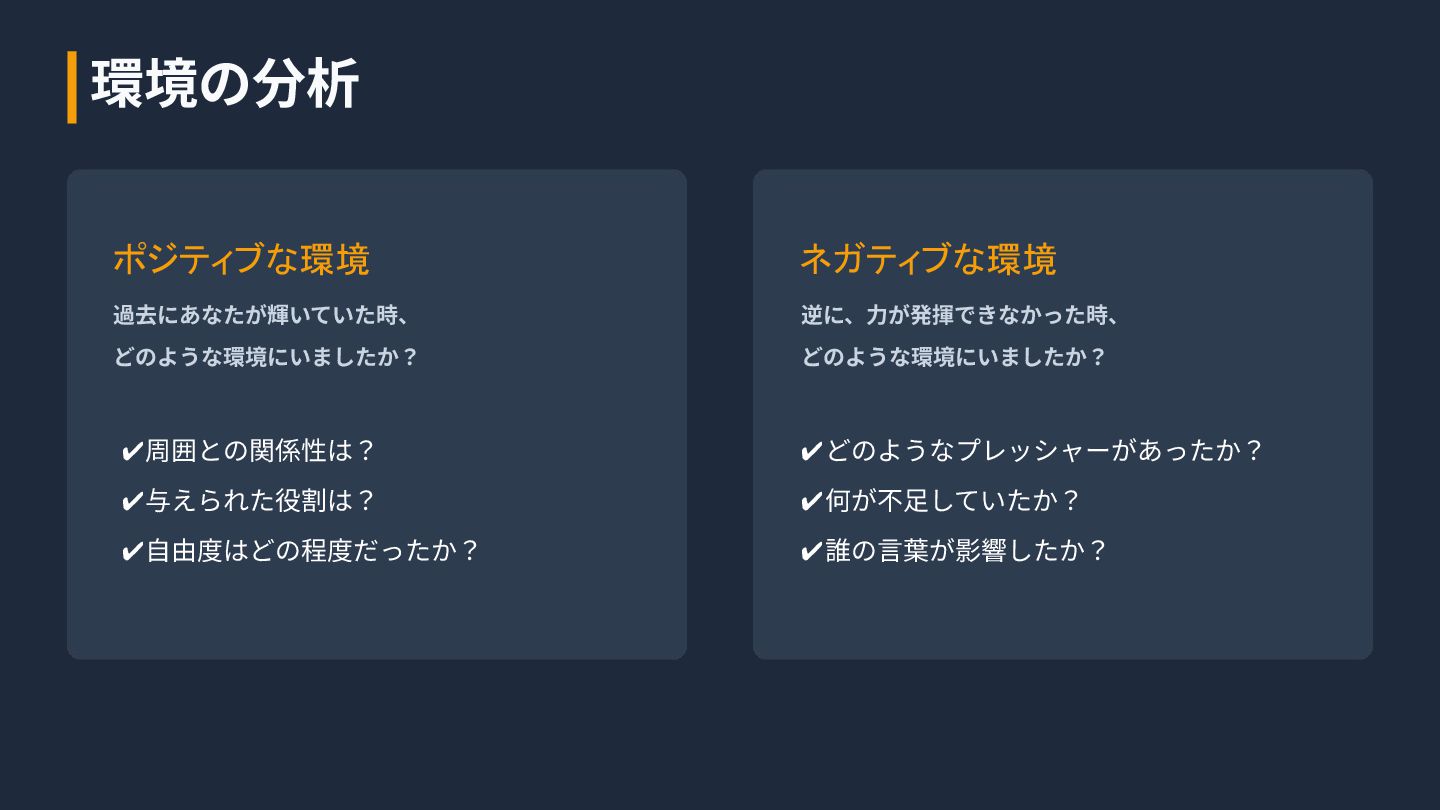Click the checkmark before 与えられた役割は？
Viewport: 1440px width, 810px height.
tap(132, 502)
